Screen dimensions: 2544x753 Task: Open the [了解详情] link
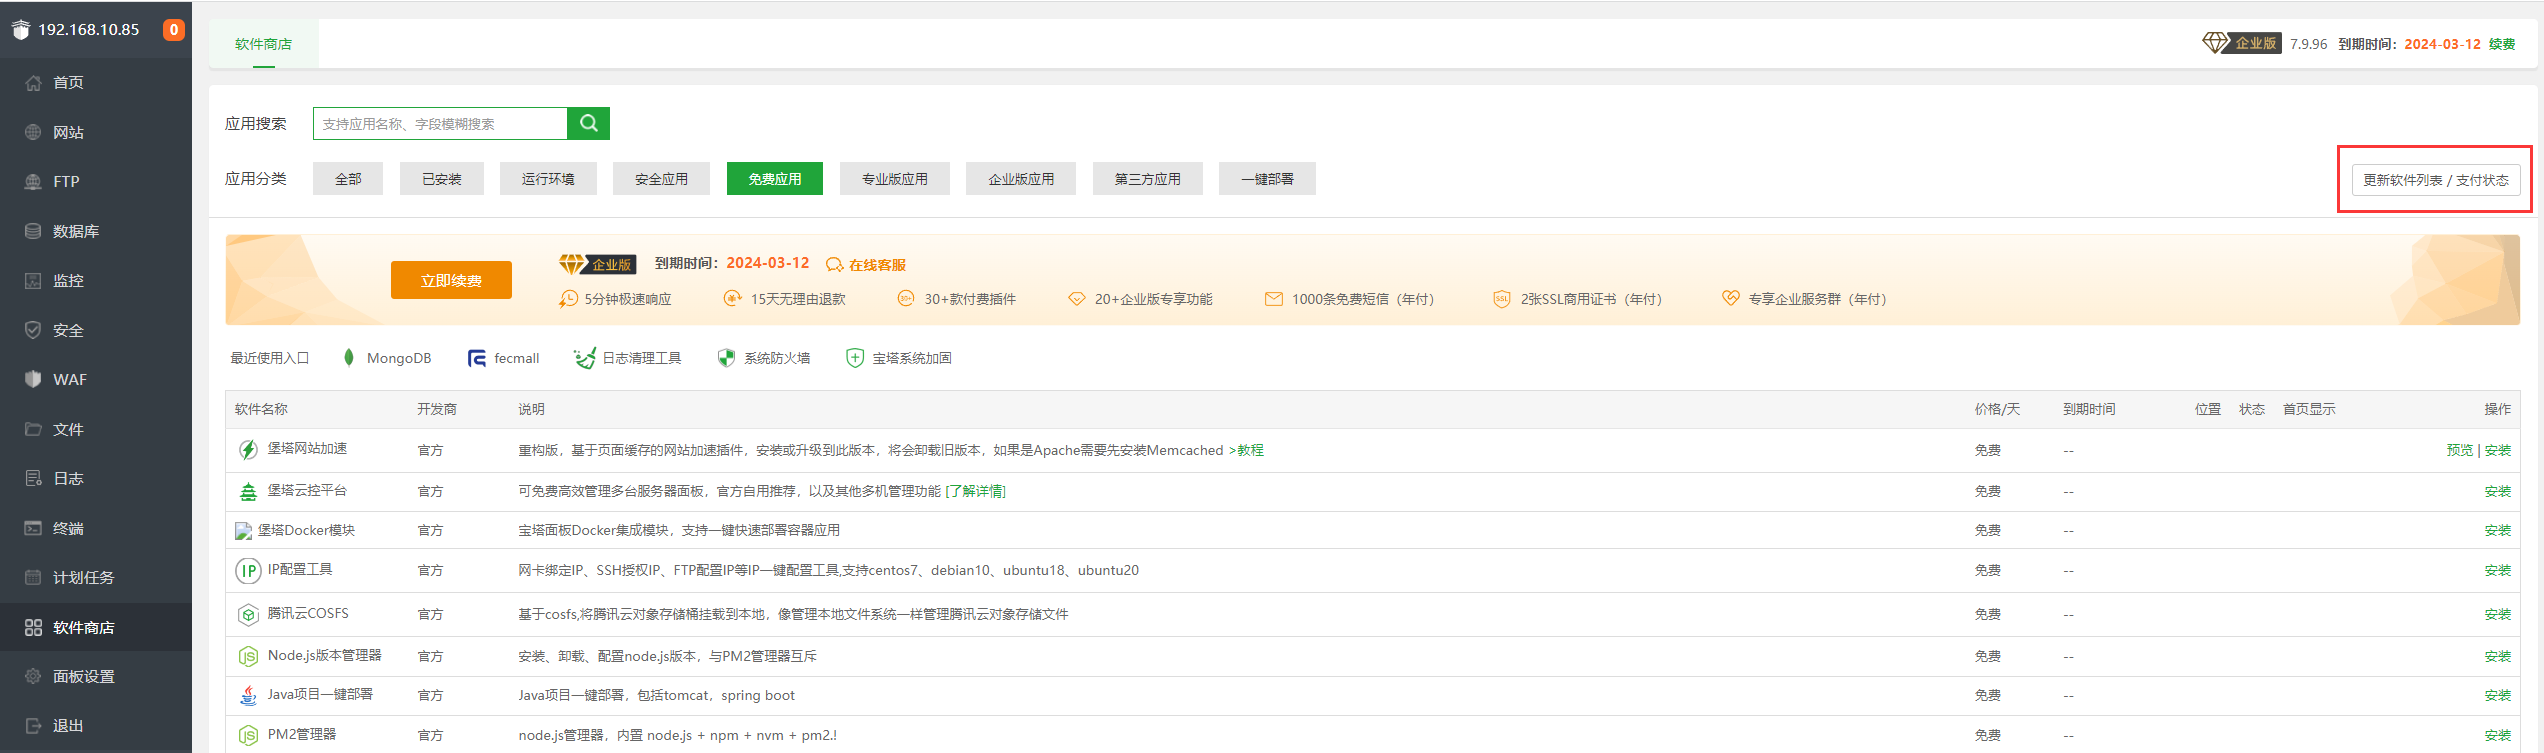tap(975, 491)
